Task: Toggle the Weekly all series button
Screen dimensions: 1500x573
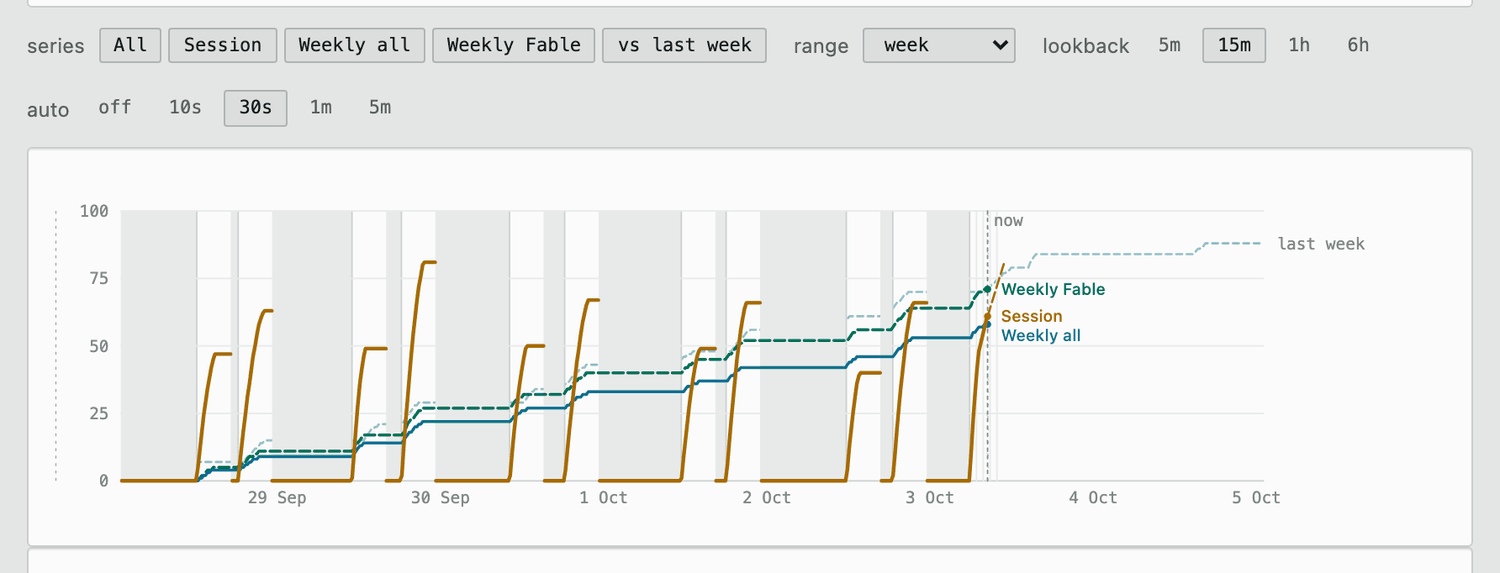Action: [x=355, y=45]
